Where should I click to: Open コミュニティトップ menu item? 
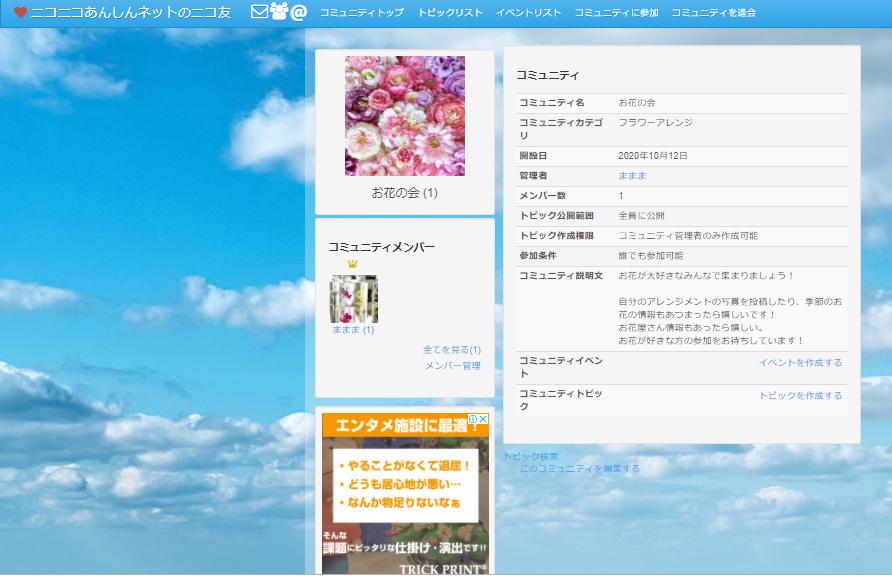(362, 13)
